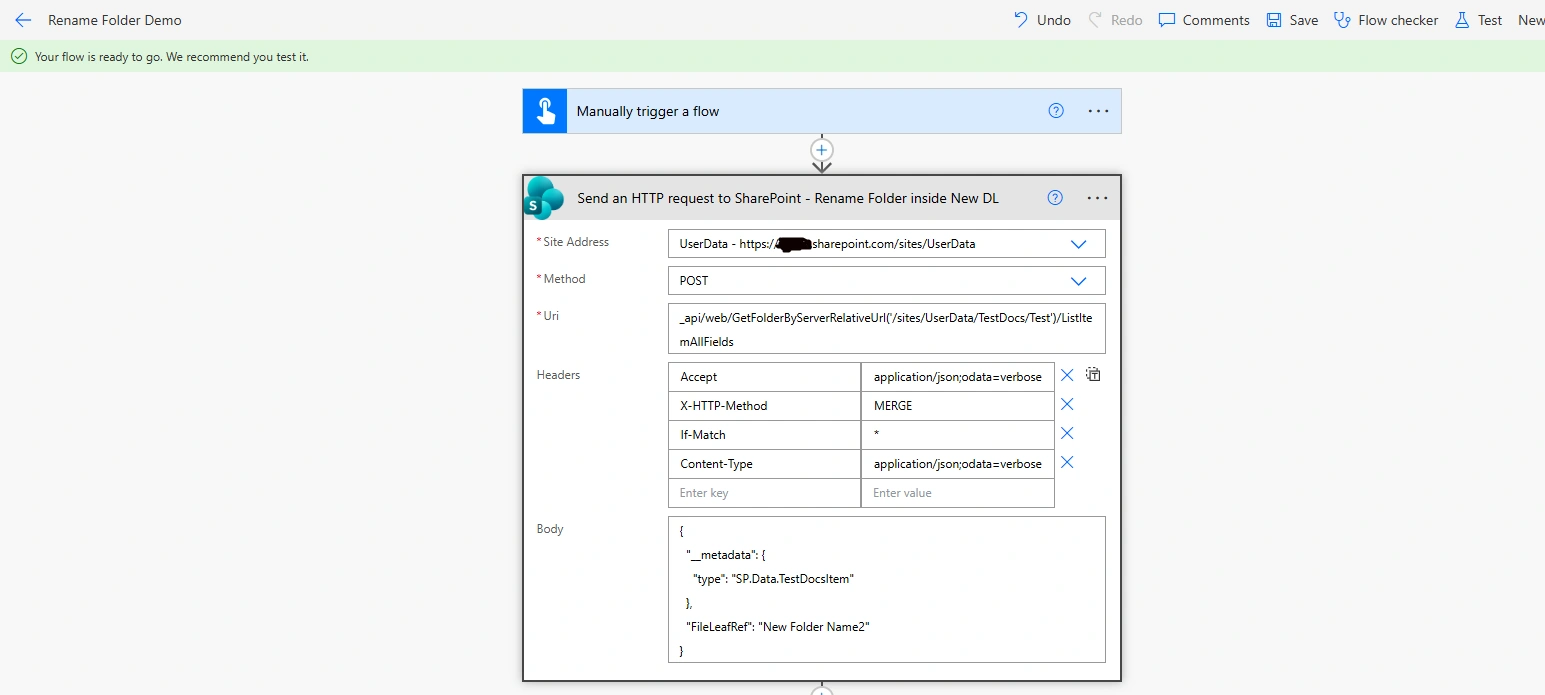Viewport: 1545px width, 695px height.
Task: Go back using the left arrow icon
Action: [x=24, y=20]
